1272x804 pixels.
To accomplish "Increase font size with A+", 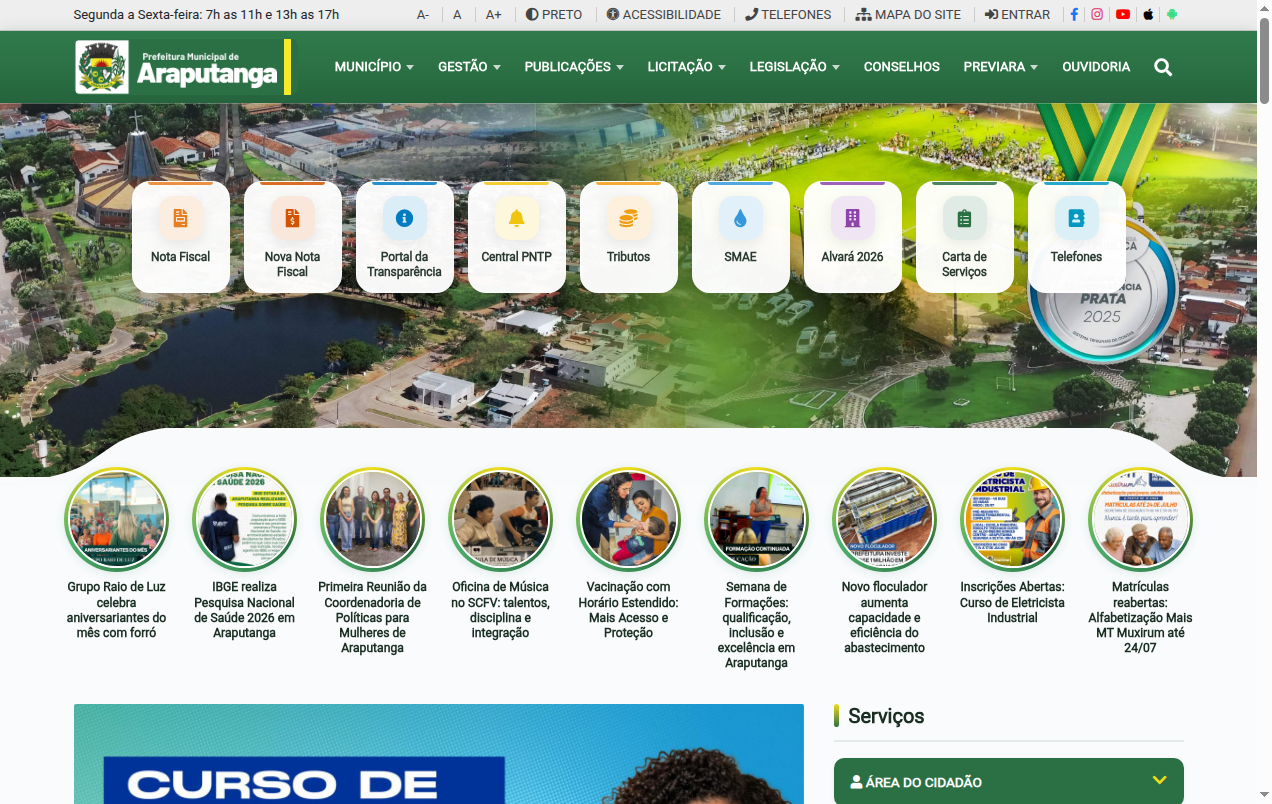I will (x=494, y=15).
